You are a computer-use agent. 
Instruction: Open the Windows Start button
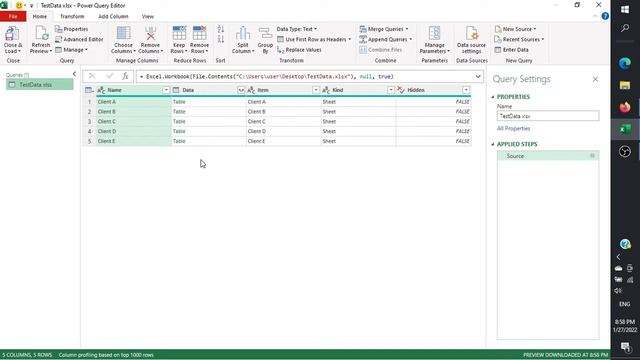[625, 9]
